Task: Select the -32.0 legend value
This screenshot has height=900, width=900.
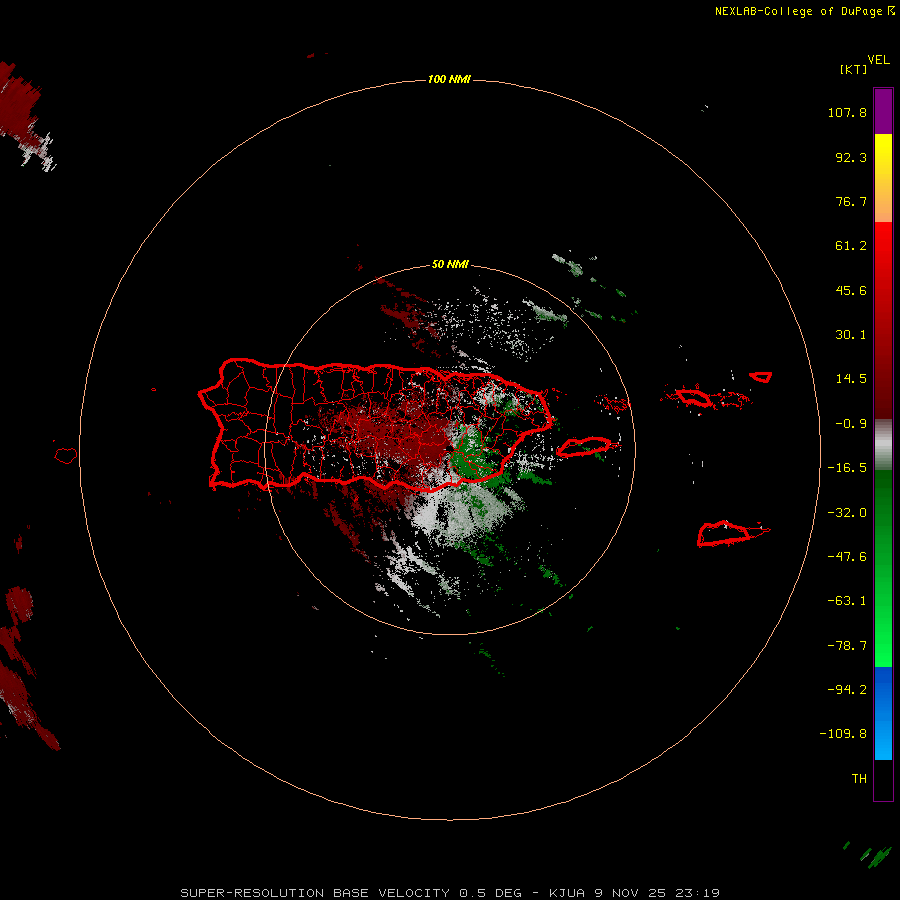Action: pyautogui.click(x=847, y=513)
